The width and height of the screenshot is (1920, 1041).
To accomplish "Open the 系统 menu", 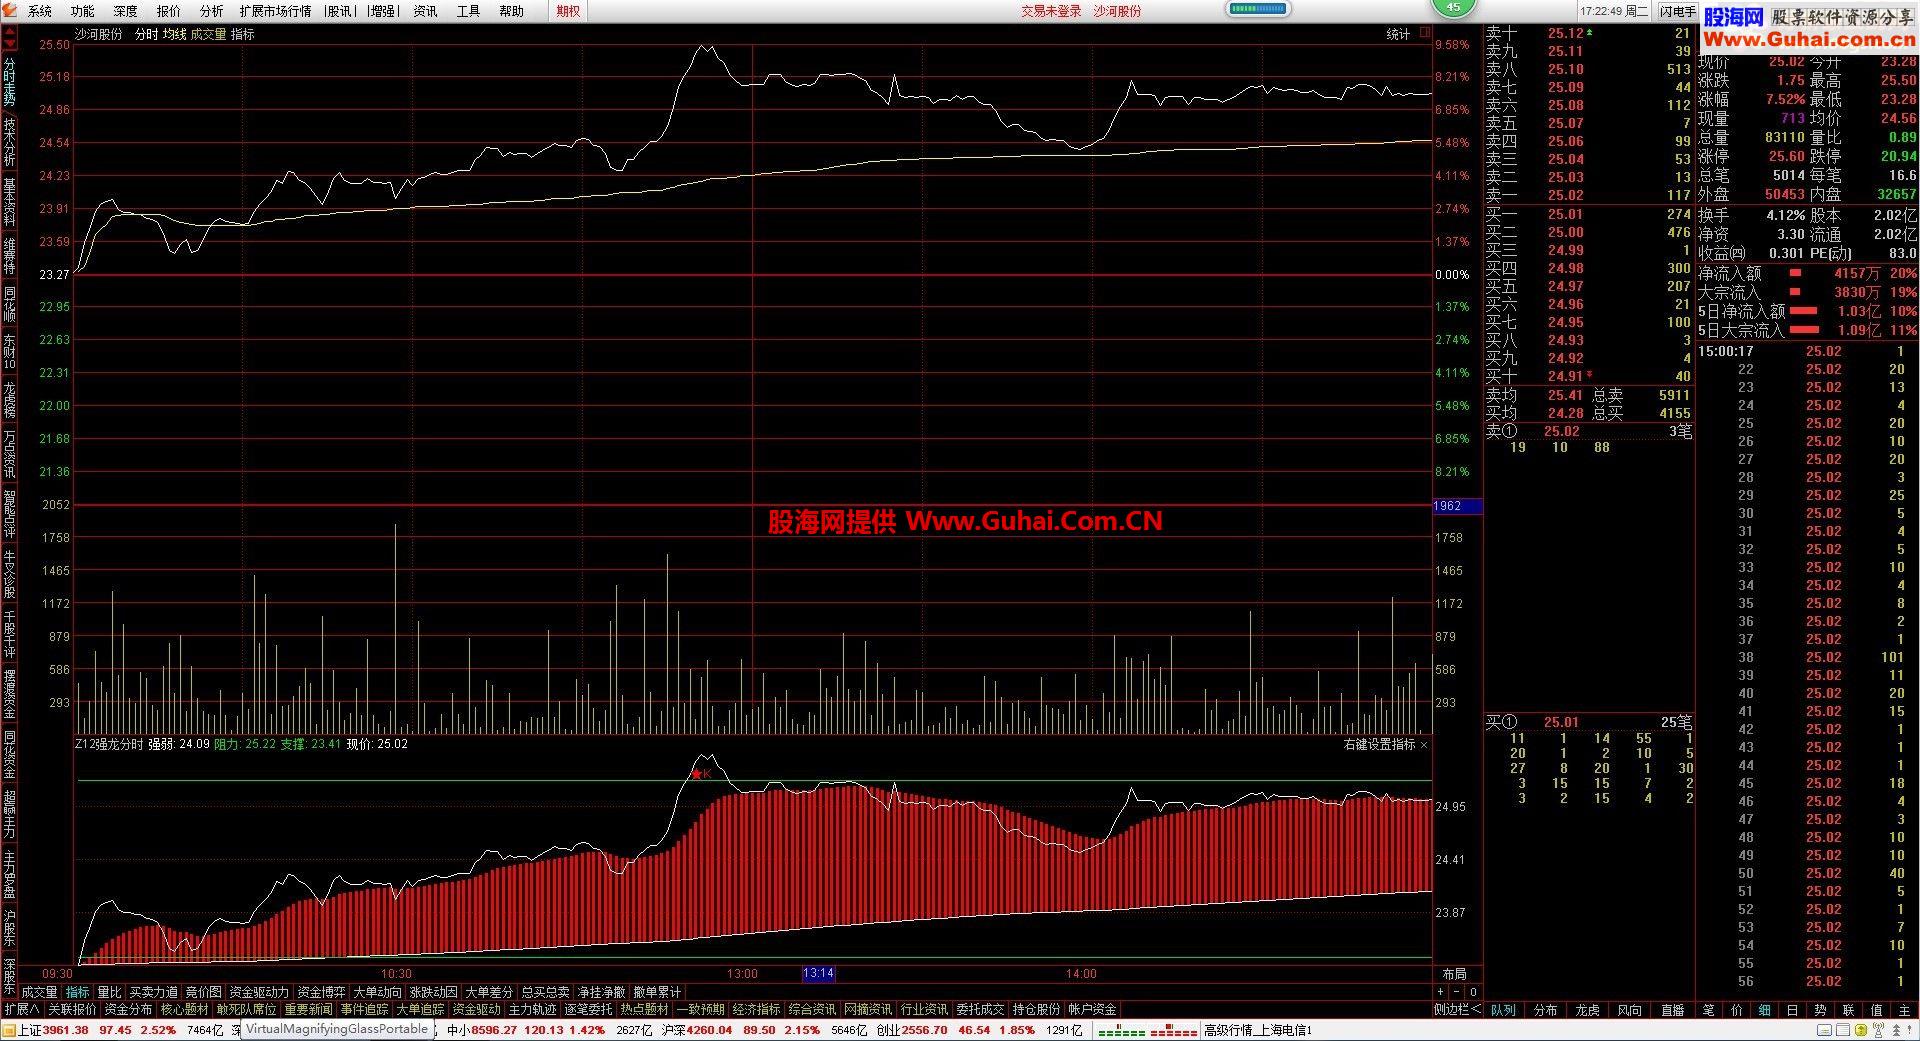I will point(40,11).
